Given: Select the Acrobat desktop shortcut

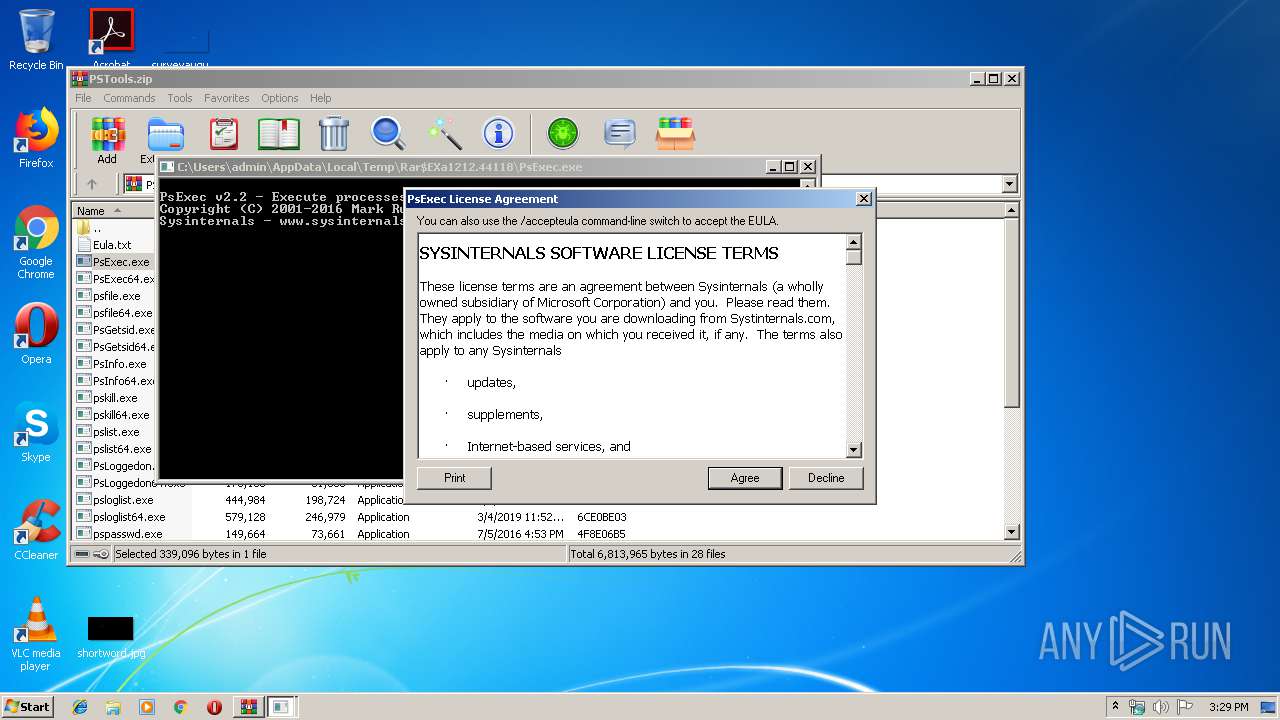Looking at the screenshot, I should point(111,40).
